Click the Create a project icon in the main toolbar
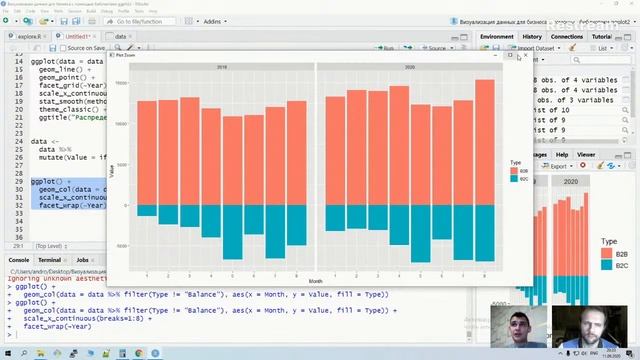640x360 pixels. [x=28, y=21]
